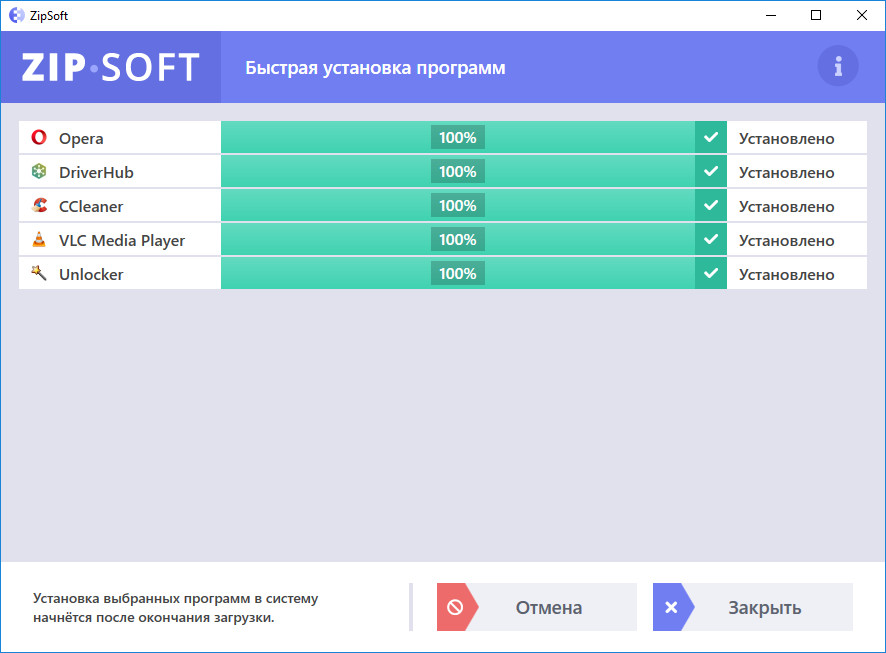Click the VLC cone icon
The image size is (886, 653).
pos(39,239)
